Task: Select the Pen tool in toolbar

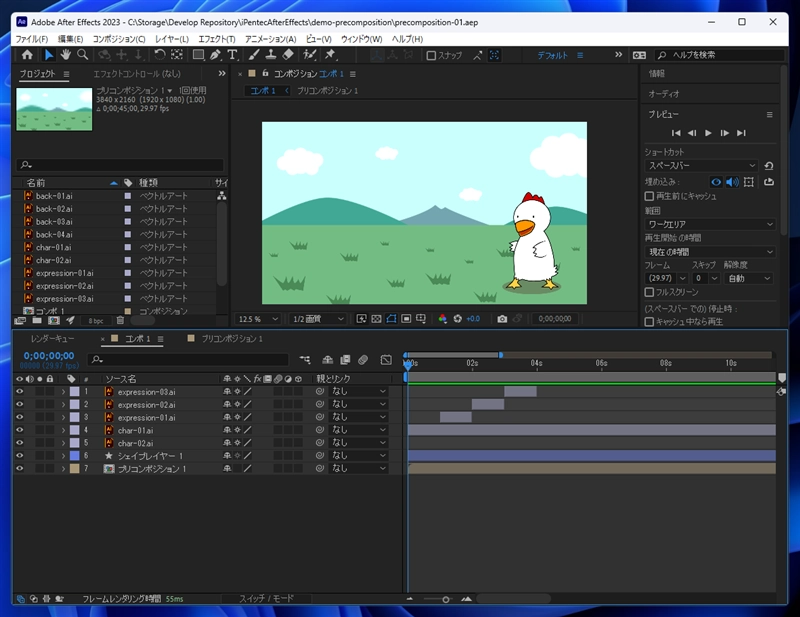Action: [215, 55]
